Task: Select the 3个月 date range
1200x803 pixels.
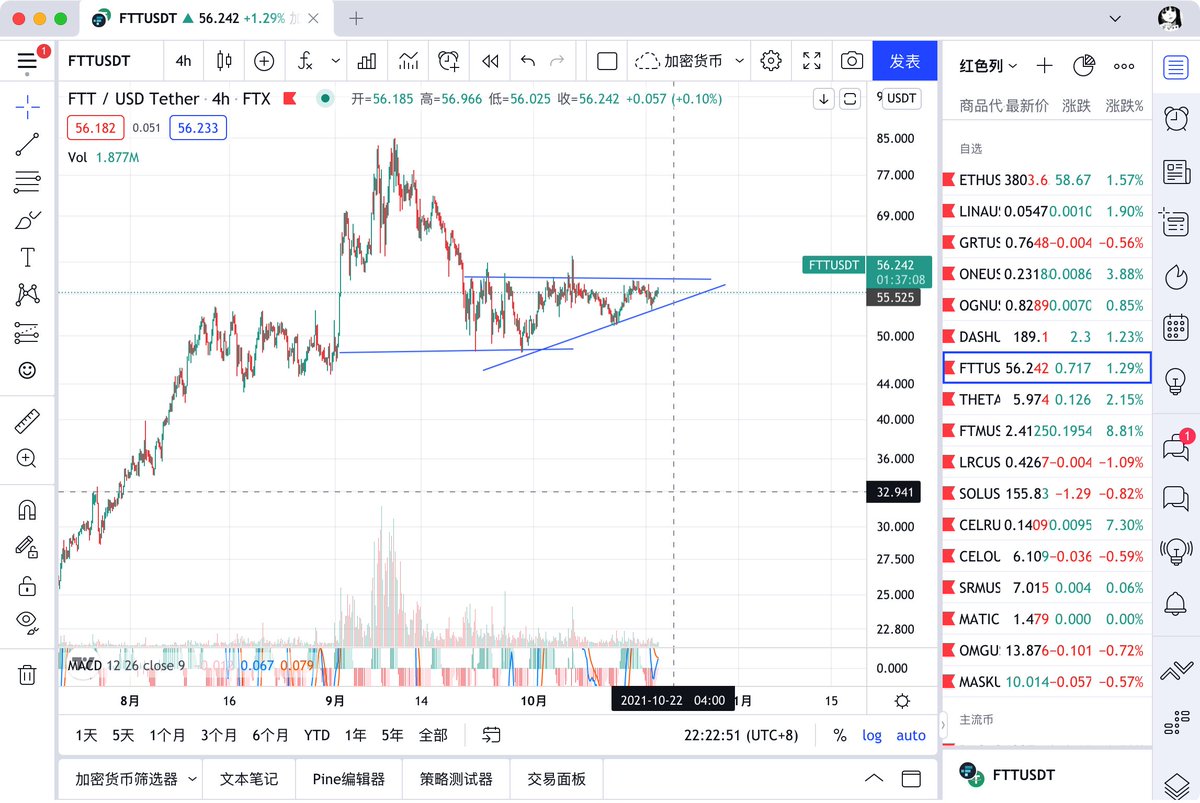Action: coord(219,735)
